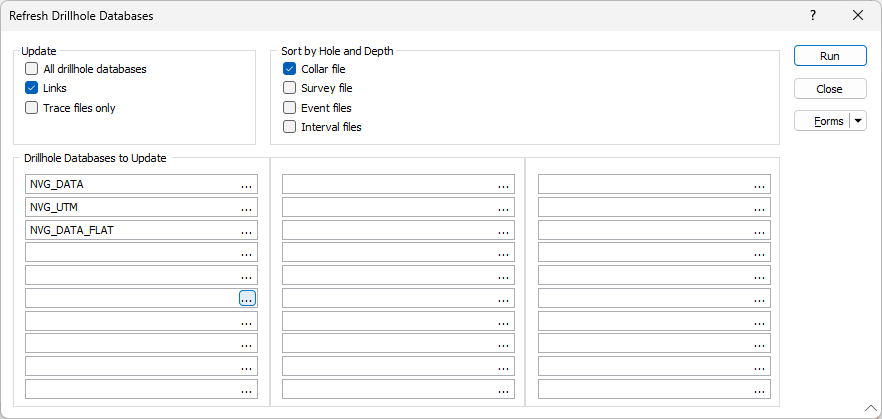Click the ellipsis in the first right-column field
The image size is (882, 419).
point(759,184)
